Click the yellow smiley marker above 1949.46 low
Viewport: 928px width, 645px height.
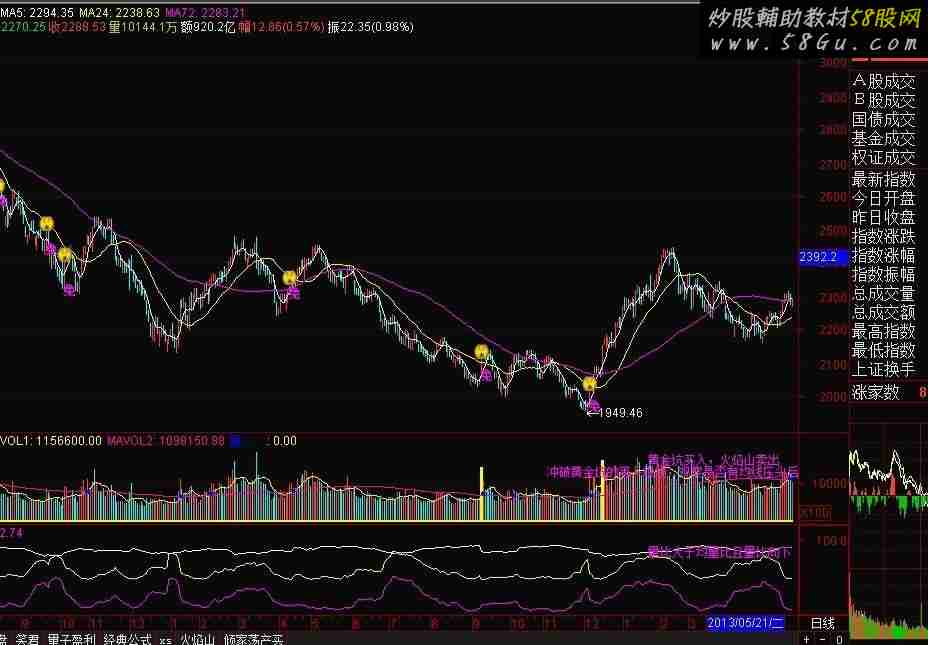pos(589,384)
